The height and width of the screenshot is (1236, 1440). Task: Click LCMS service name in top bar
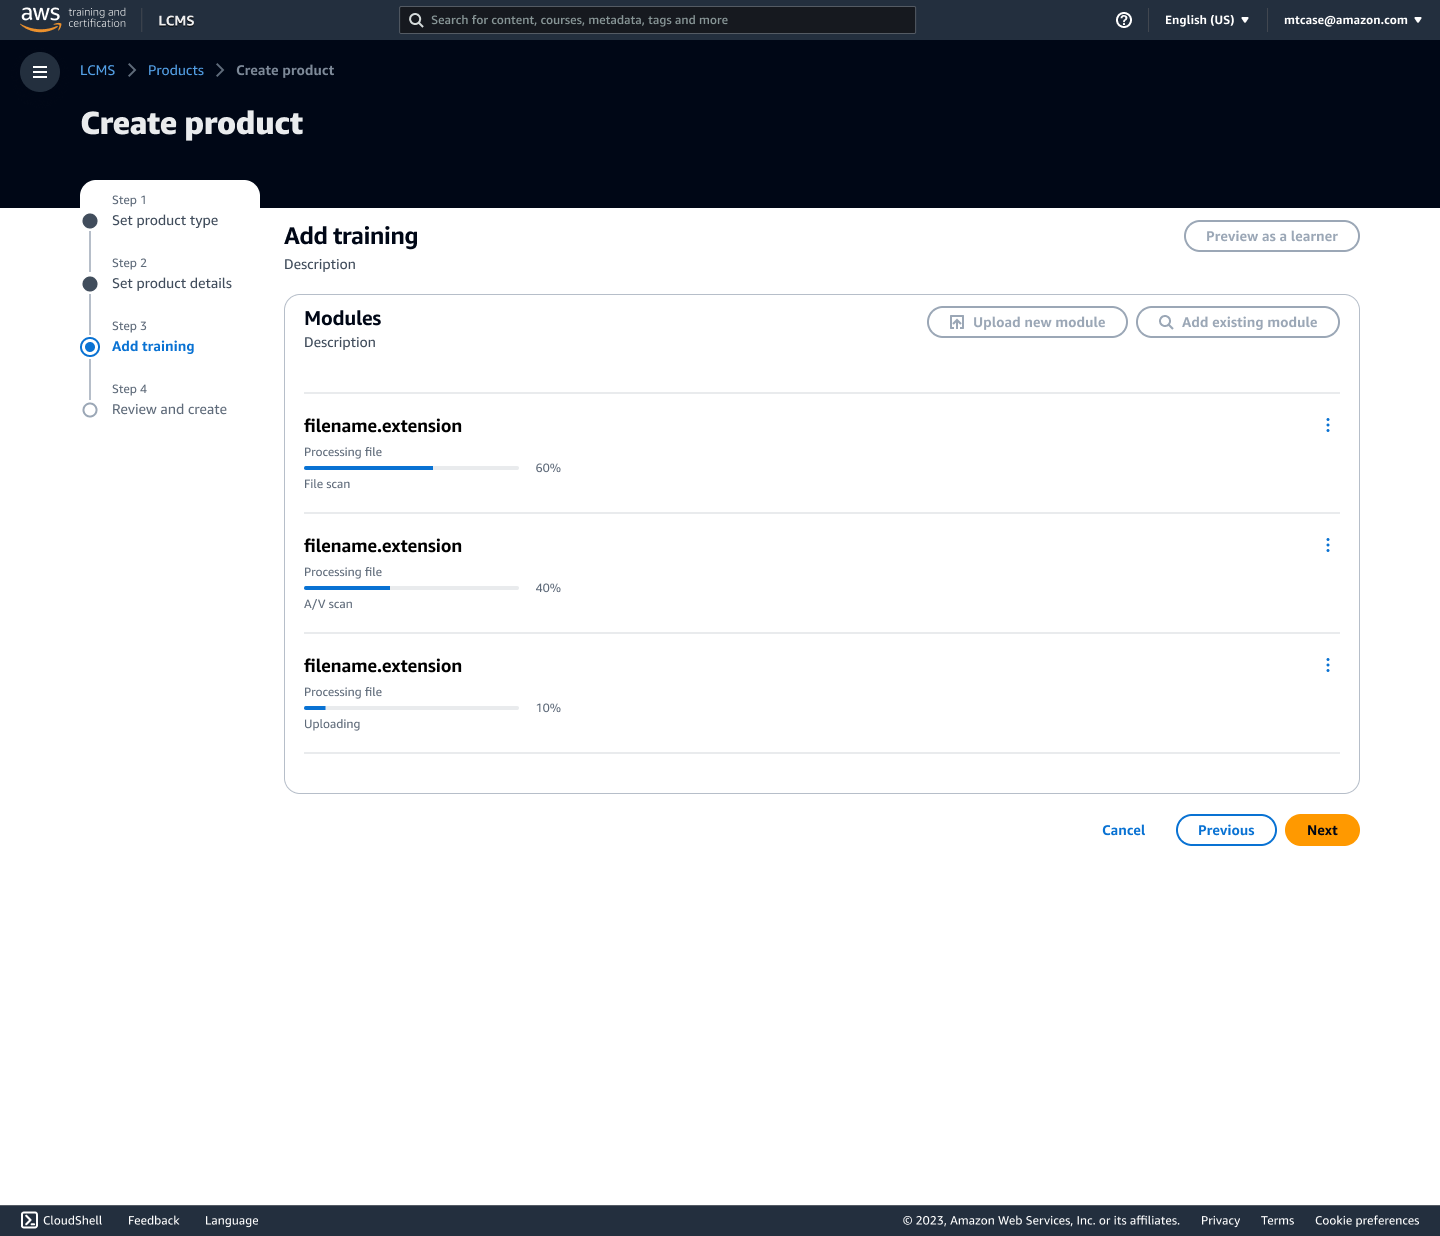point(176,20)
